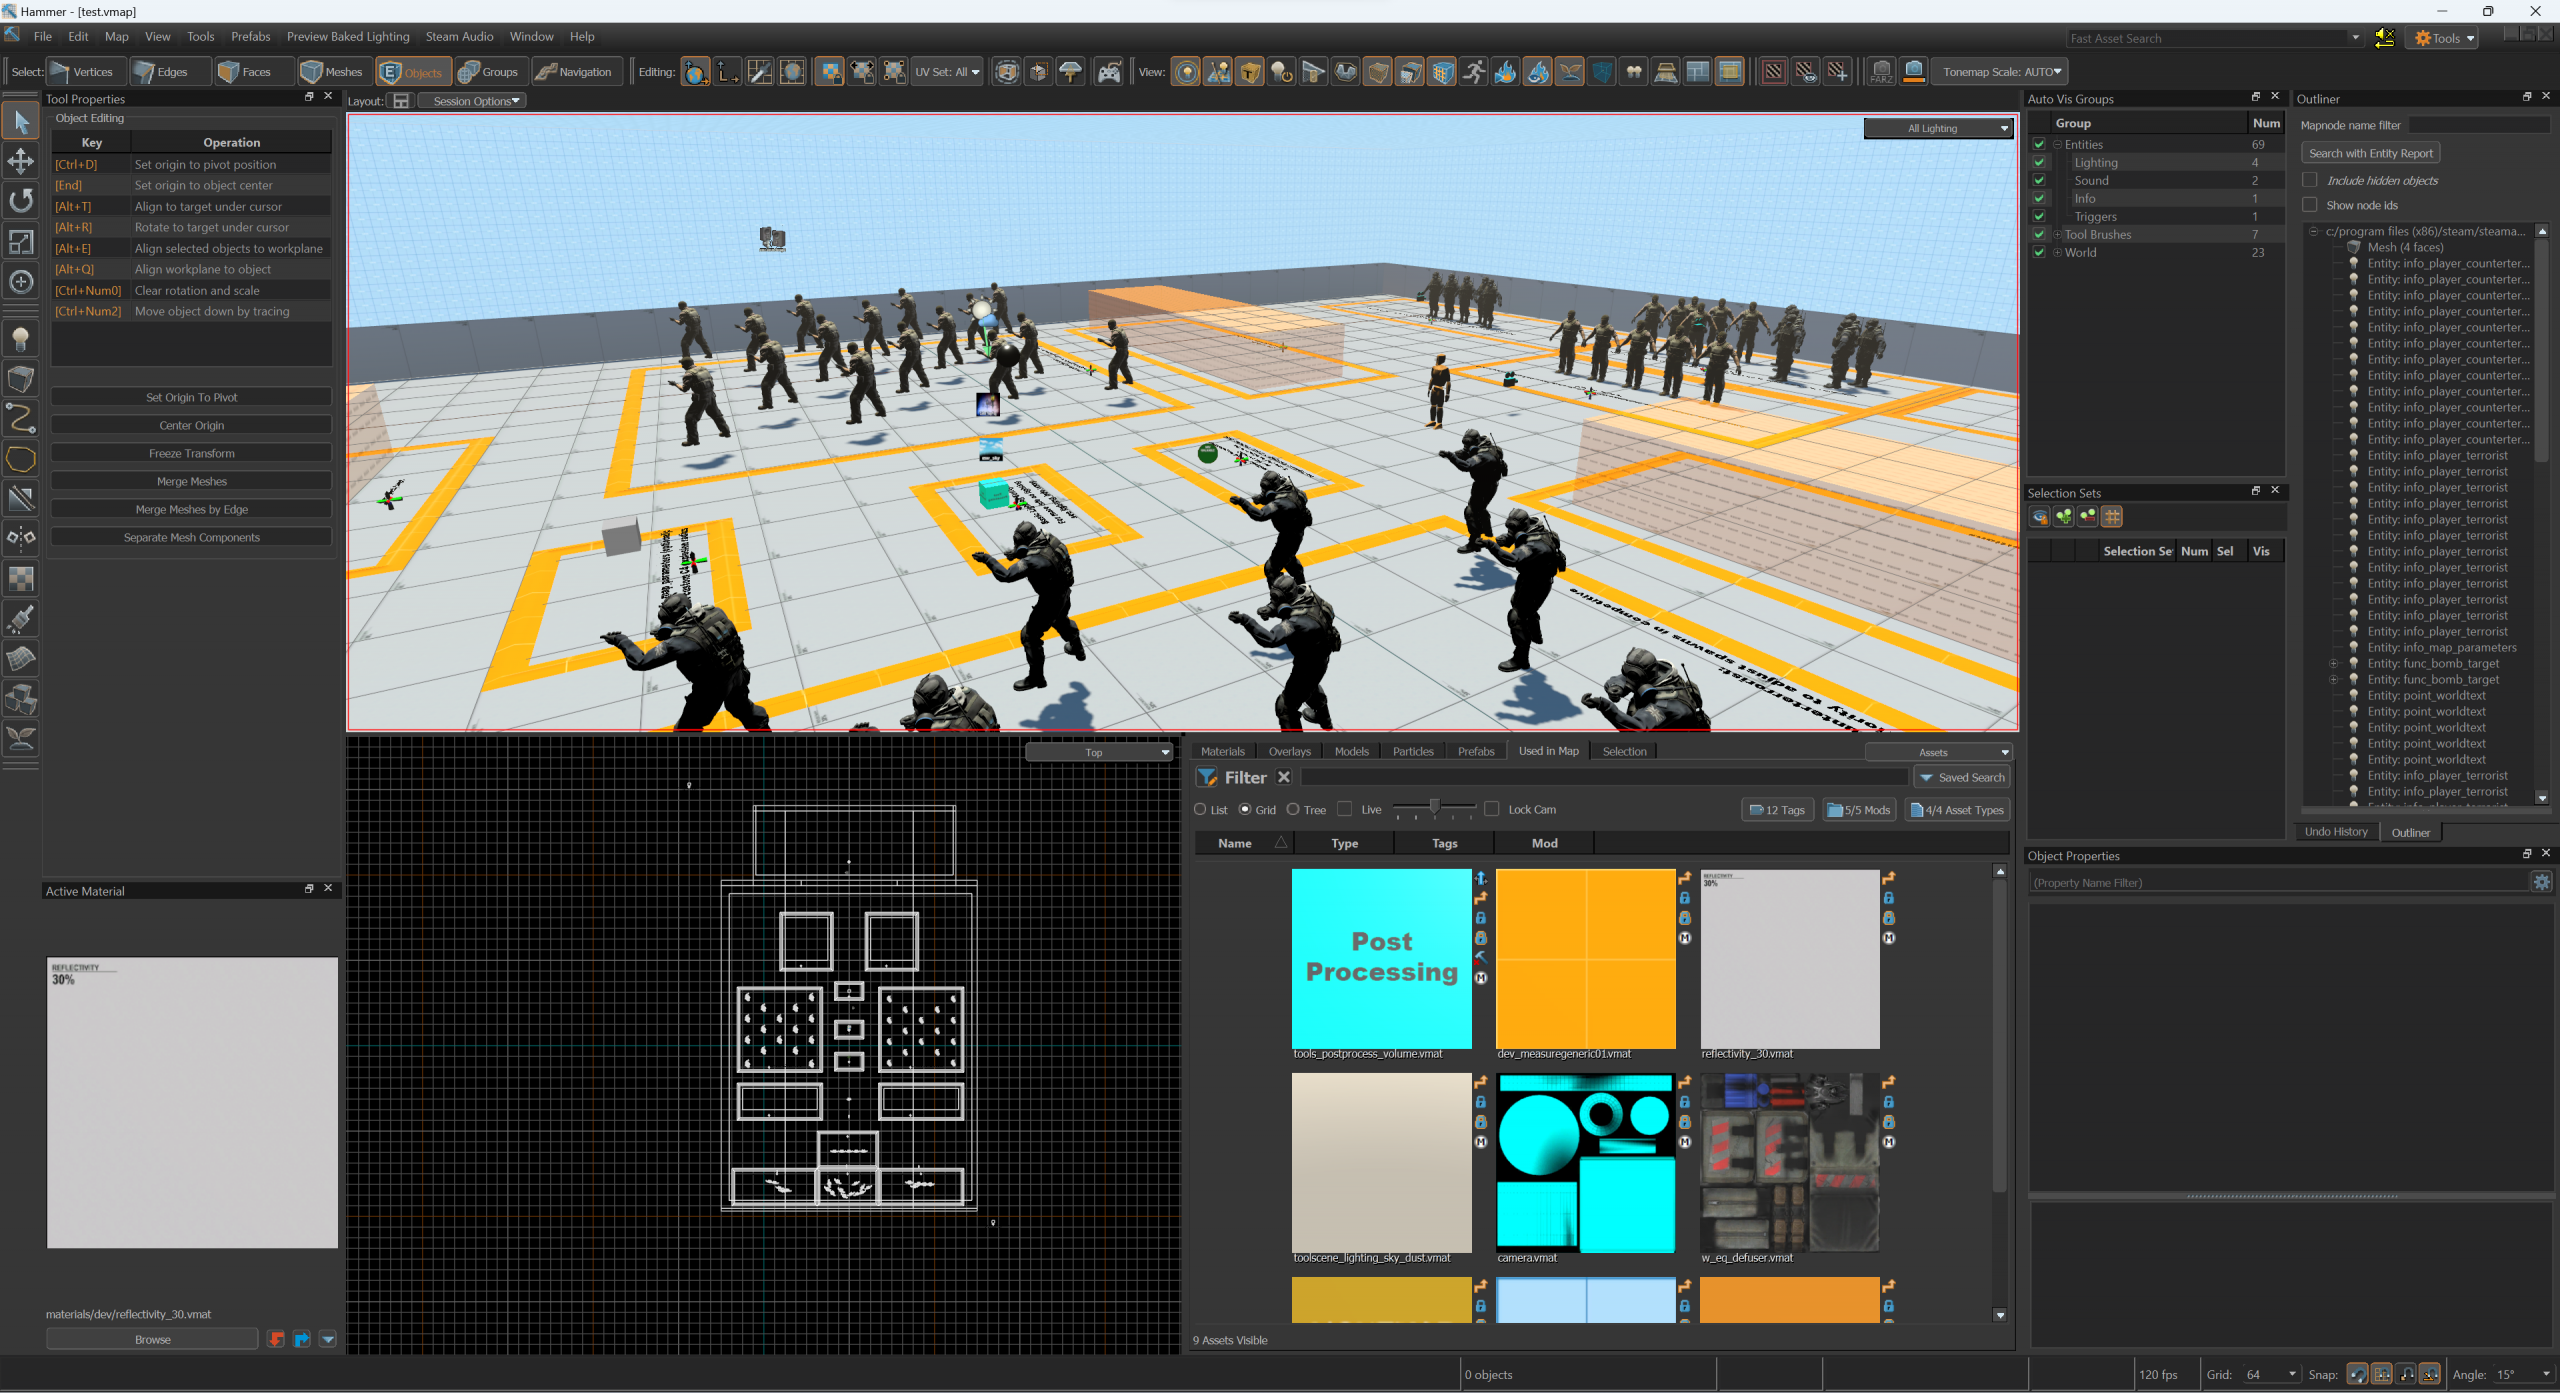
Task: Click the Set Origin To Pivot button
Action: pyautogui.click(x=192, y=397)
